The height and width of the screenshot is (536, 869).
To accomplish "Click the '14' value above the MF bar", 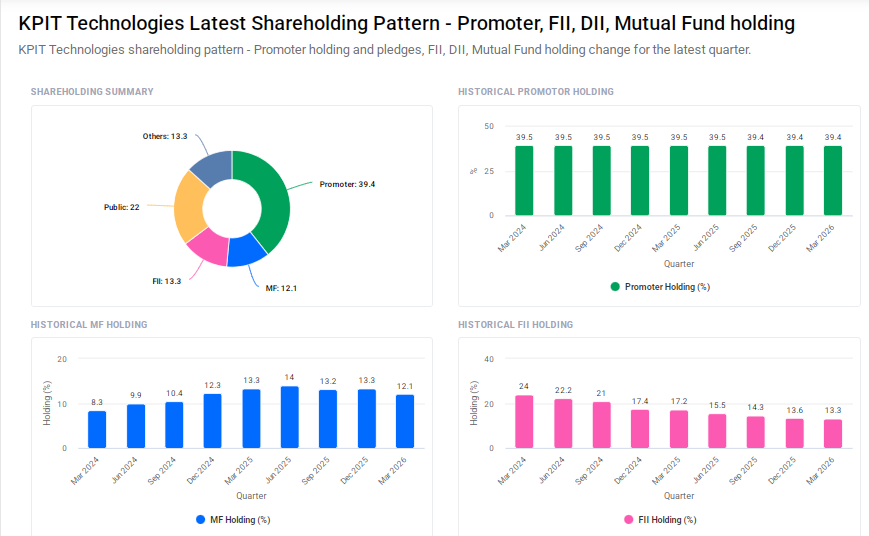I will [x=289, y=377].
